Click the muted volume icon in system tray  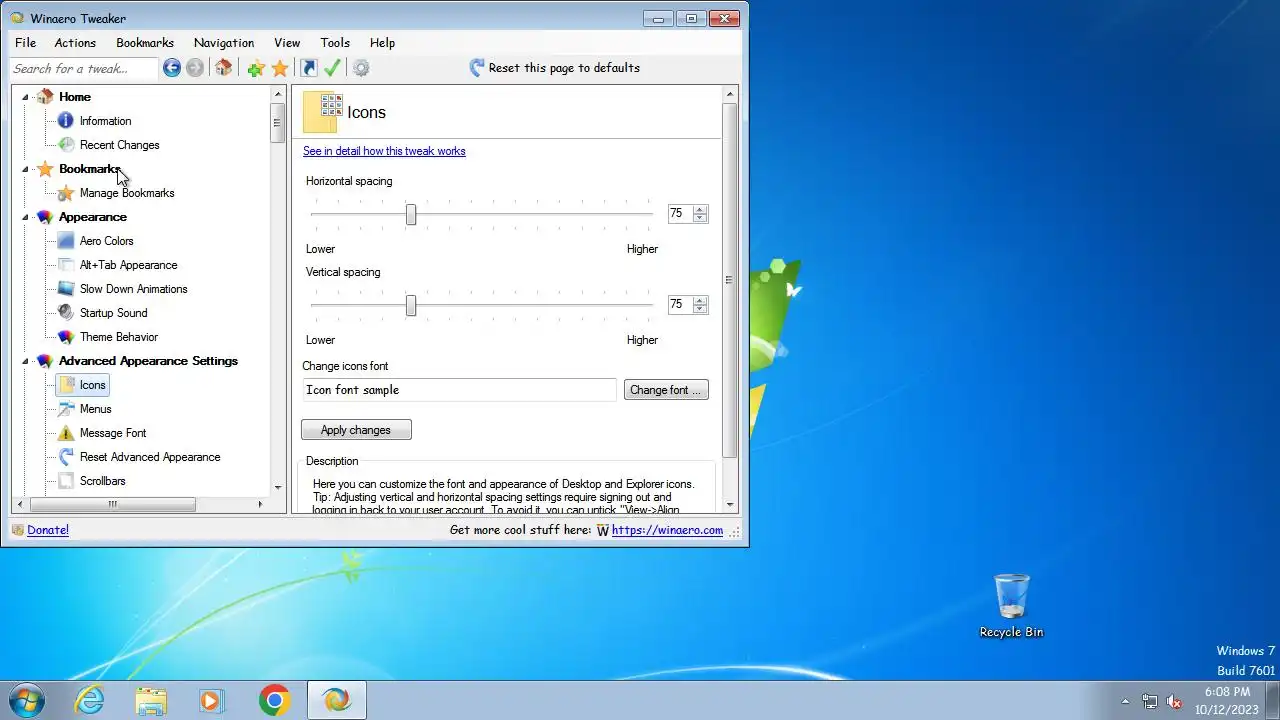point(1174,702)
